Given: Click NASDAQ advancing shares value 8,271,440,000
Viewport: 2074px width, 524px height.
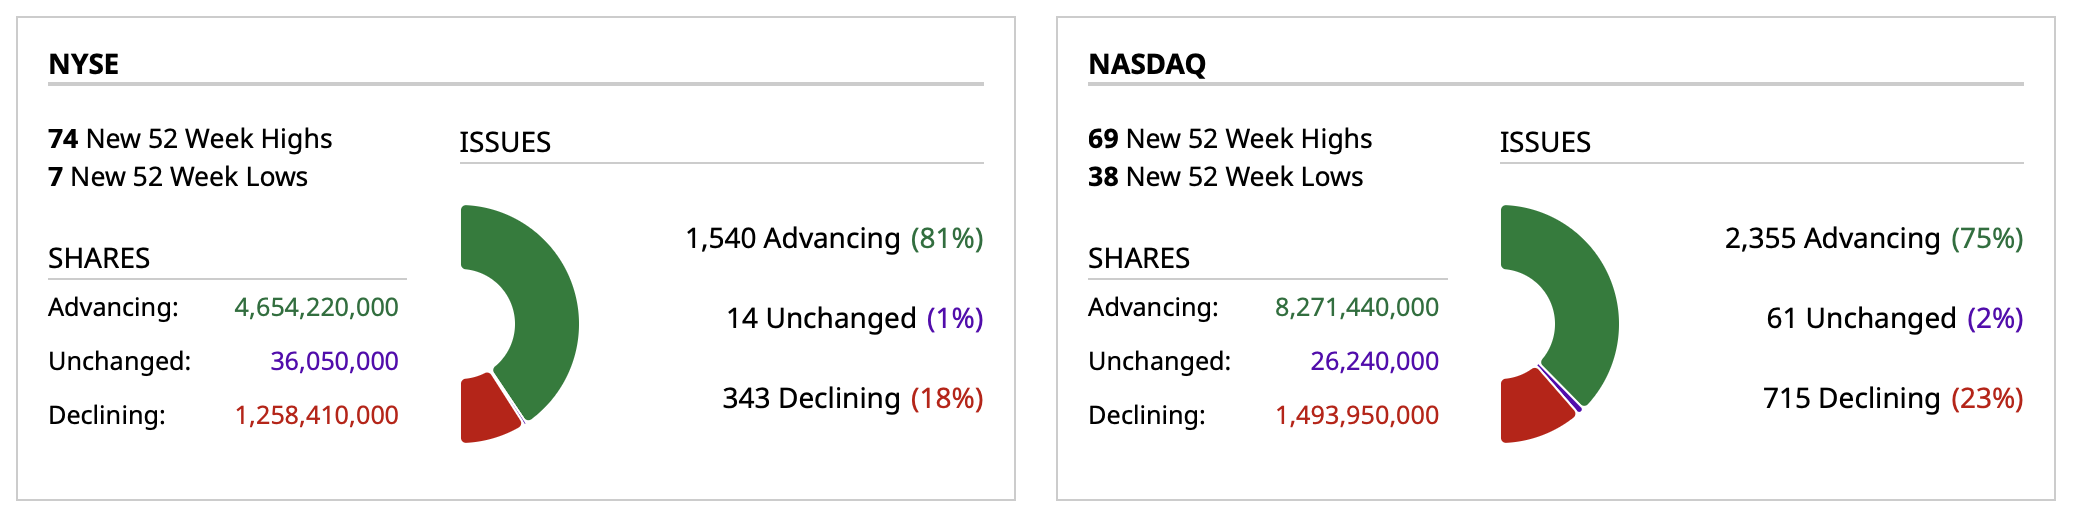Looking at the screenshot, I should (x=1356, y=307).
